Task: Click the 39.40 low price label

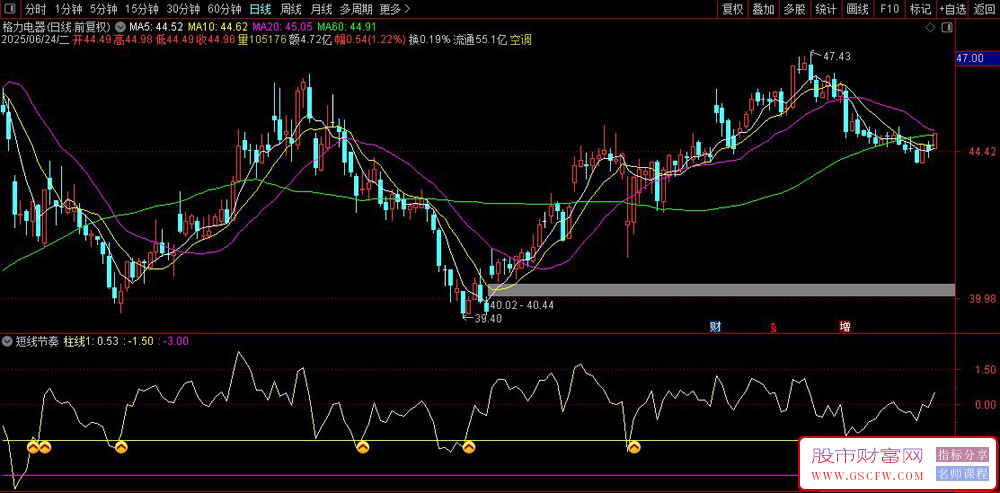Action: coord(489,319)
